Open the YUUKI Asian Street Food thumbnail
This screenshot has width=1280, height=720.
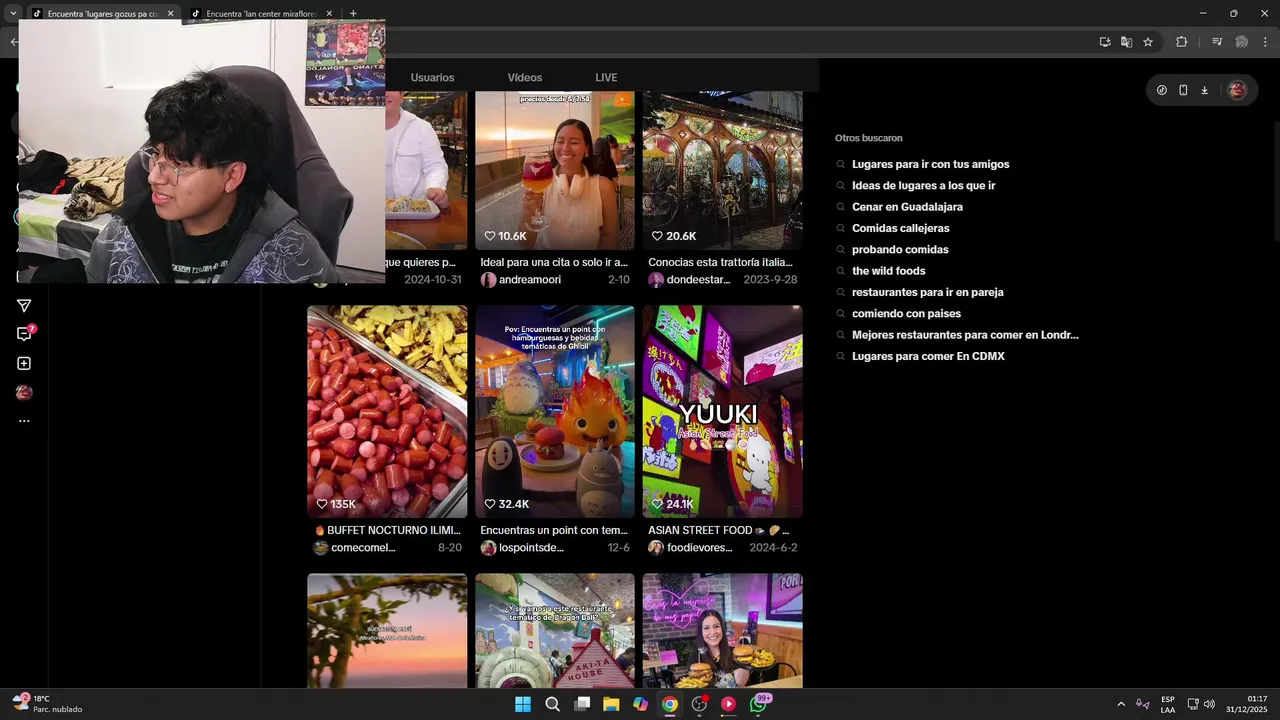(x=723, y=411)
